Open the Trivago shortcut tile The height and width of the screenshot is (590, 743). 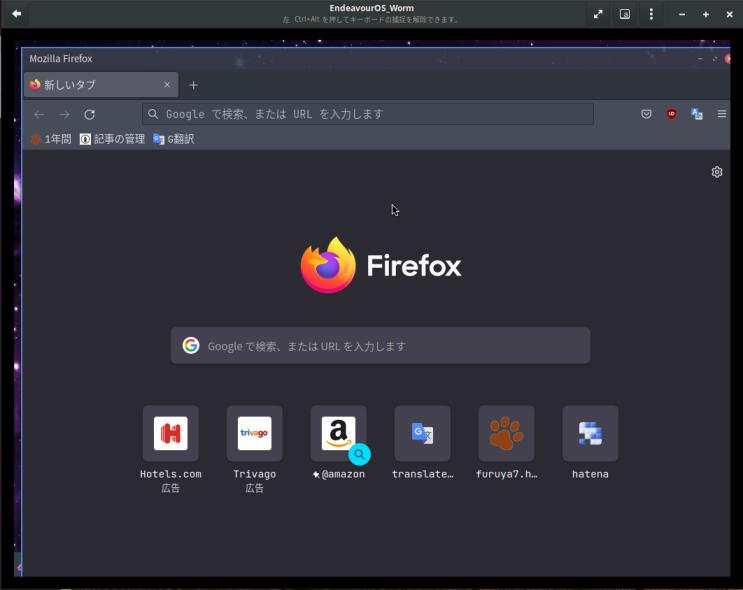(254, 433)
